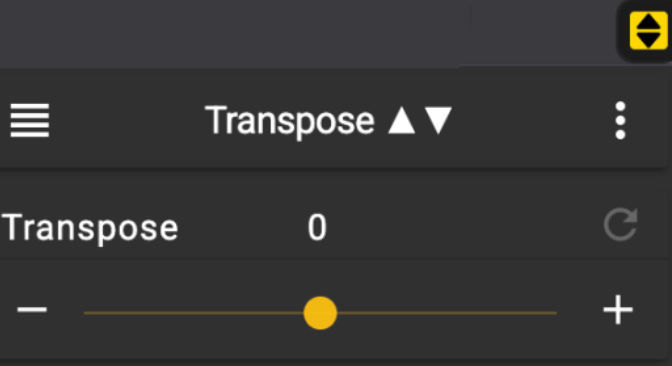Increase transpose with the plus icon

(x=618, y=309)
